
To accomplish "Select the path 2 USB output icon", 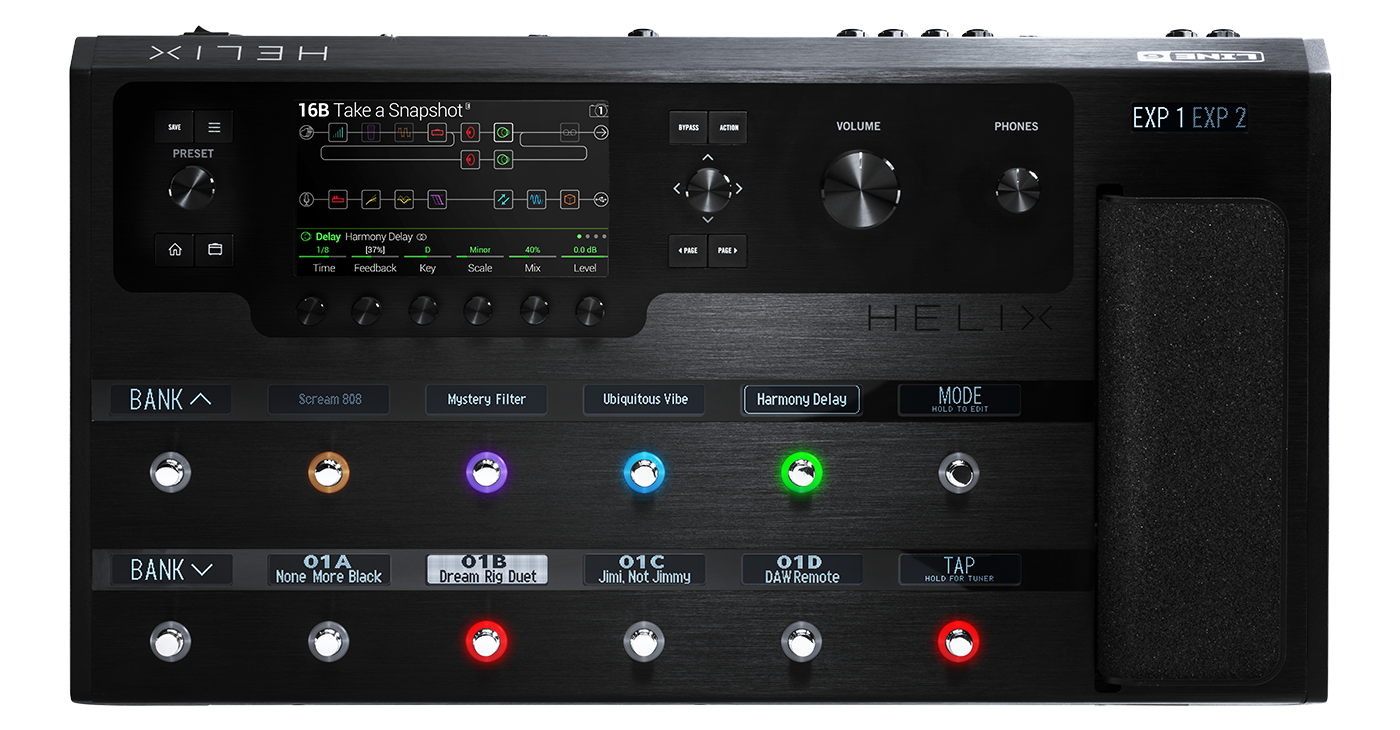I will 601,199.
